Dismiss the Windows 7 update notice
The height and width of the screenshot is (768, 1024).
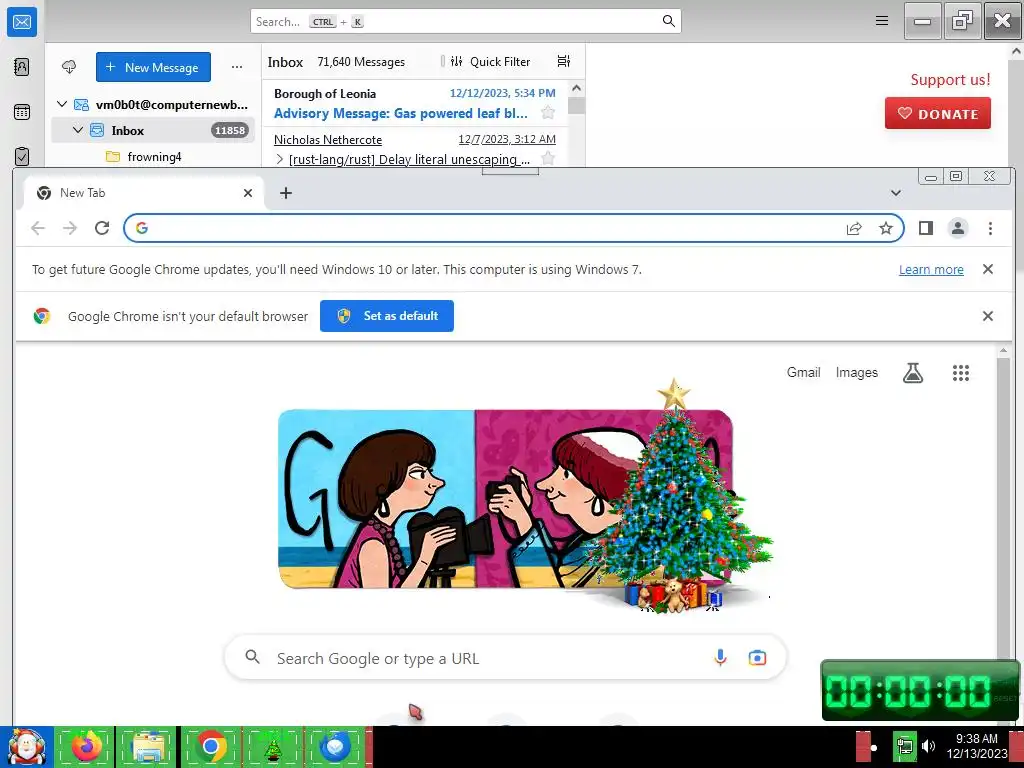coord(987,269)
